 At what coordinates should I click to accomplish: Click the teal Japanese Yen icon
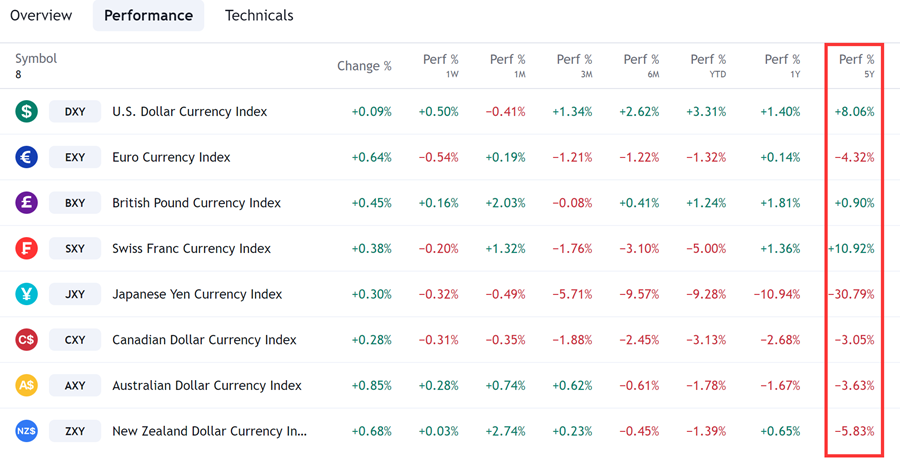(x=27, y=294)
